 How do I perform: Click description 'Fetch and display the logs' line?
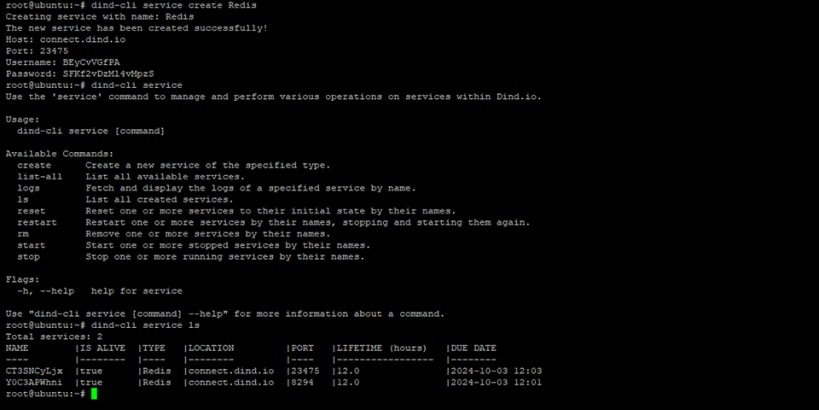click(x=251, y=188)
